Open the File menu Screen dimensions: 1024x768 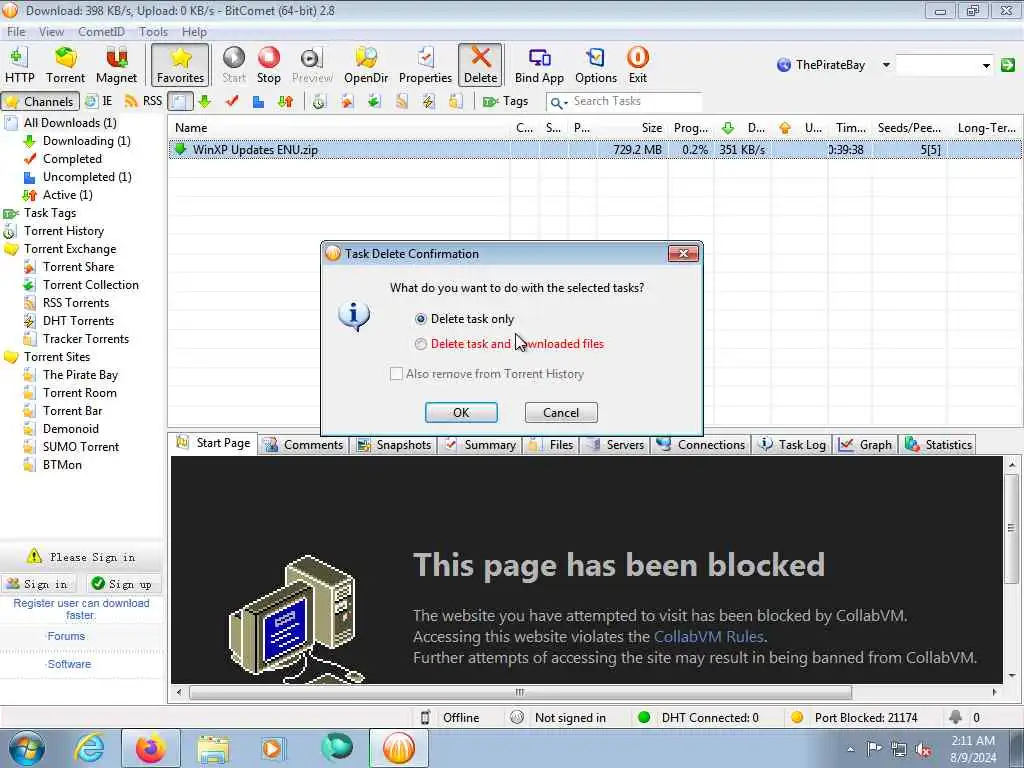(16, 31)
